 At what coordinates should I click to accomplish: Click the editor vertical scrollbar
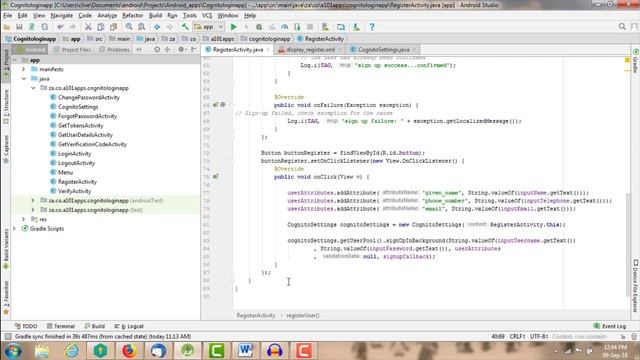627,245
